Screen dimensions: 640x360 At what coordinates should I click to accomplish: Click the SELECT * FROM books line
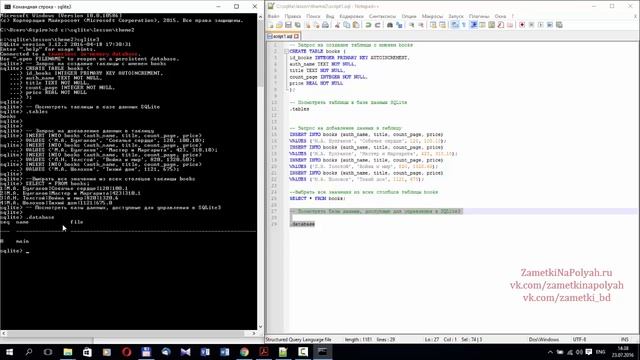coord(318,198)
